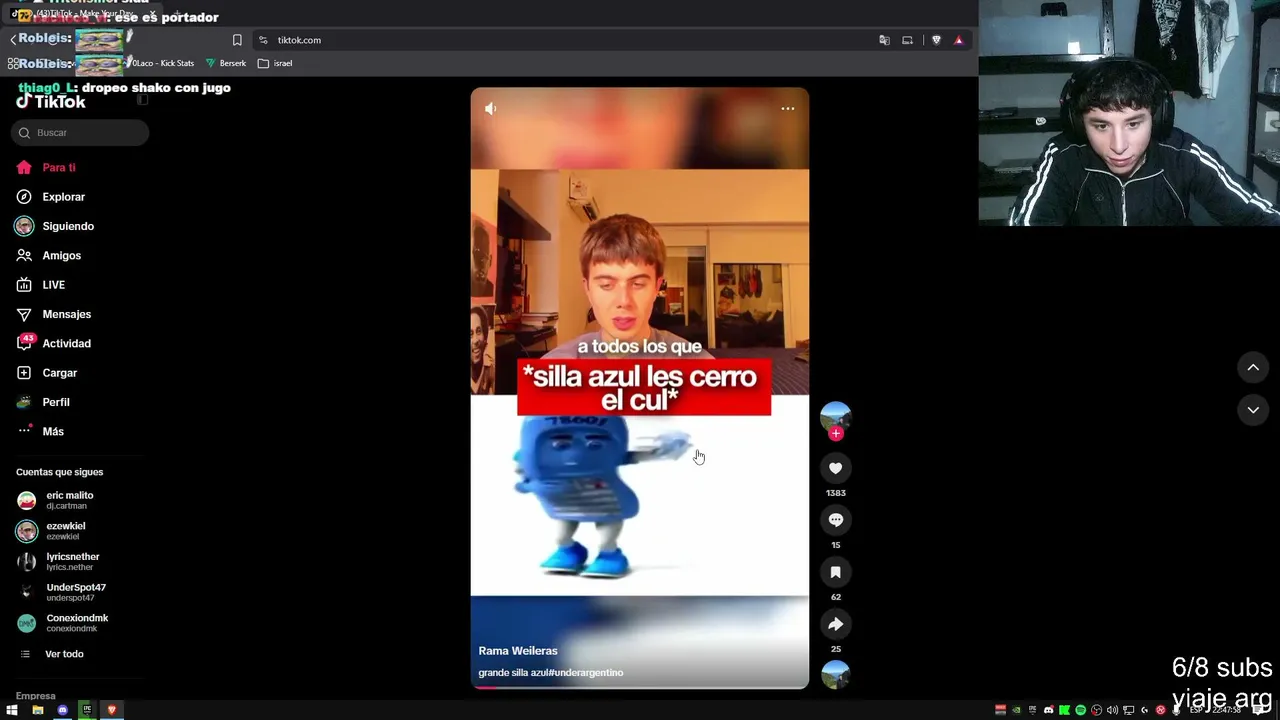The image size is (1280, 720).
Task: Mute the TikTok video sound
Action: point(490,108)
